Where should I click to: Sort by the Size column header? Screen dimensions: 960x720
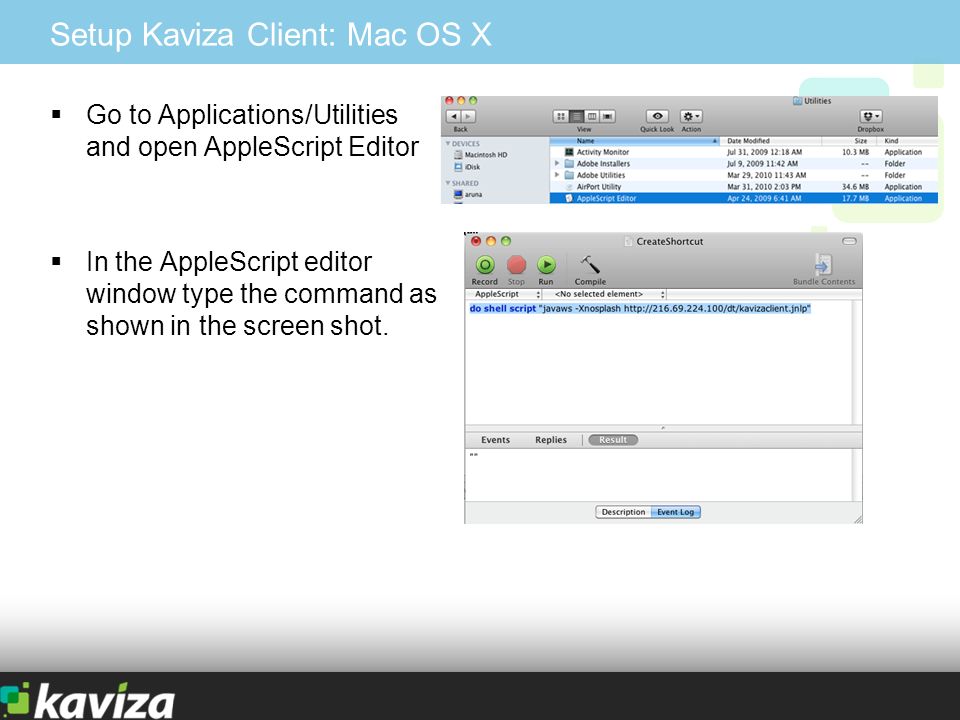848,141
